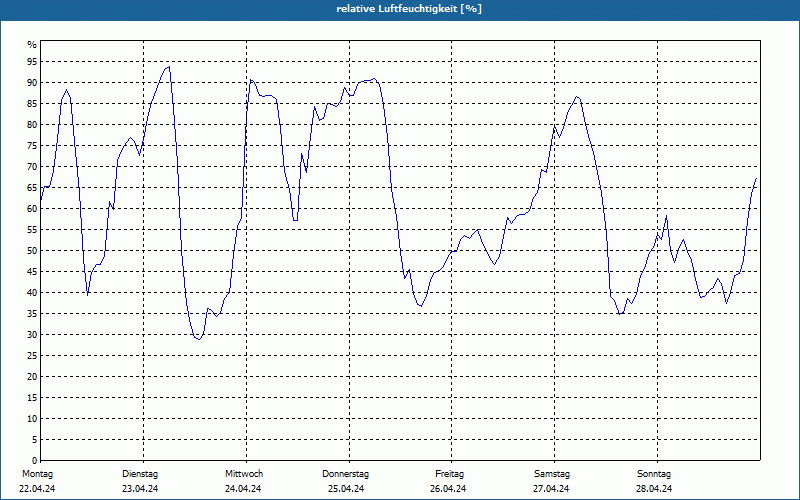
Task: Click the Tuesday humidity minimum near 29%
Action: pos(199,339)
